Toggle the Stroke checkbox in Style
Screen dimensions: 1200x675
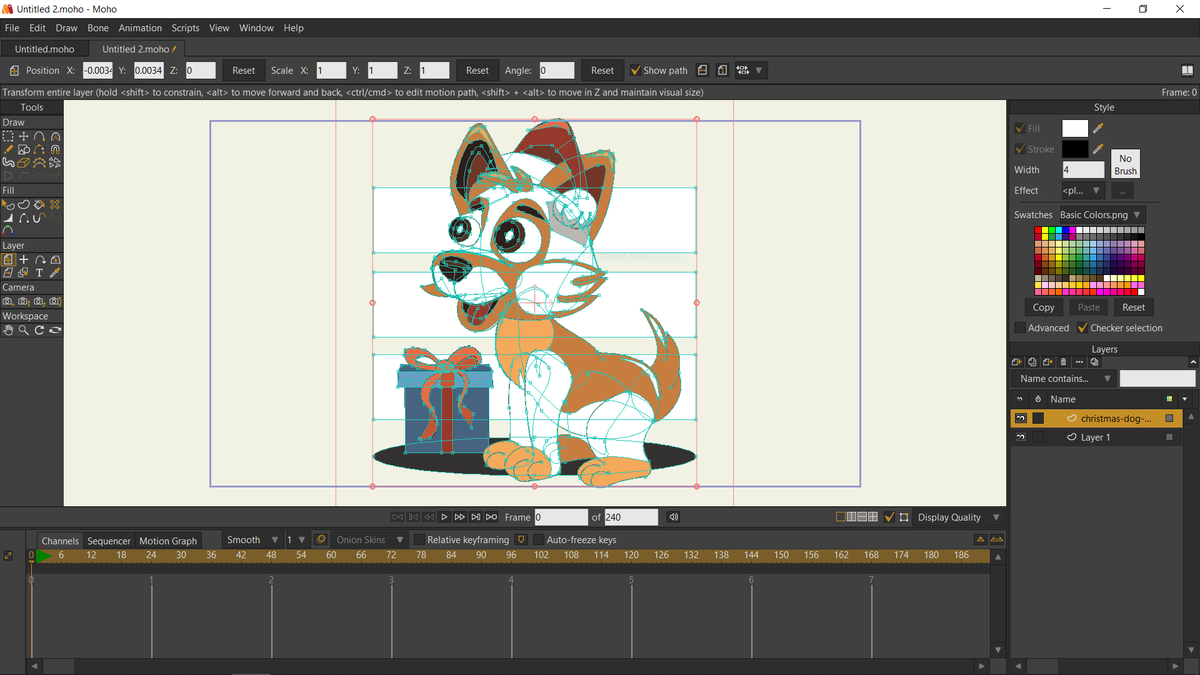1019,149
